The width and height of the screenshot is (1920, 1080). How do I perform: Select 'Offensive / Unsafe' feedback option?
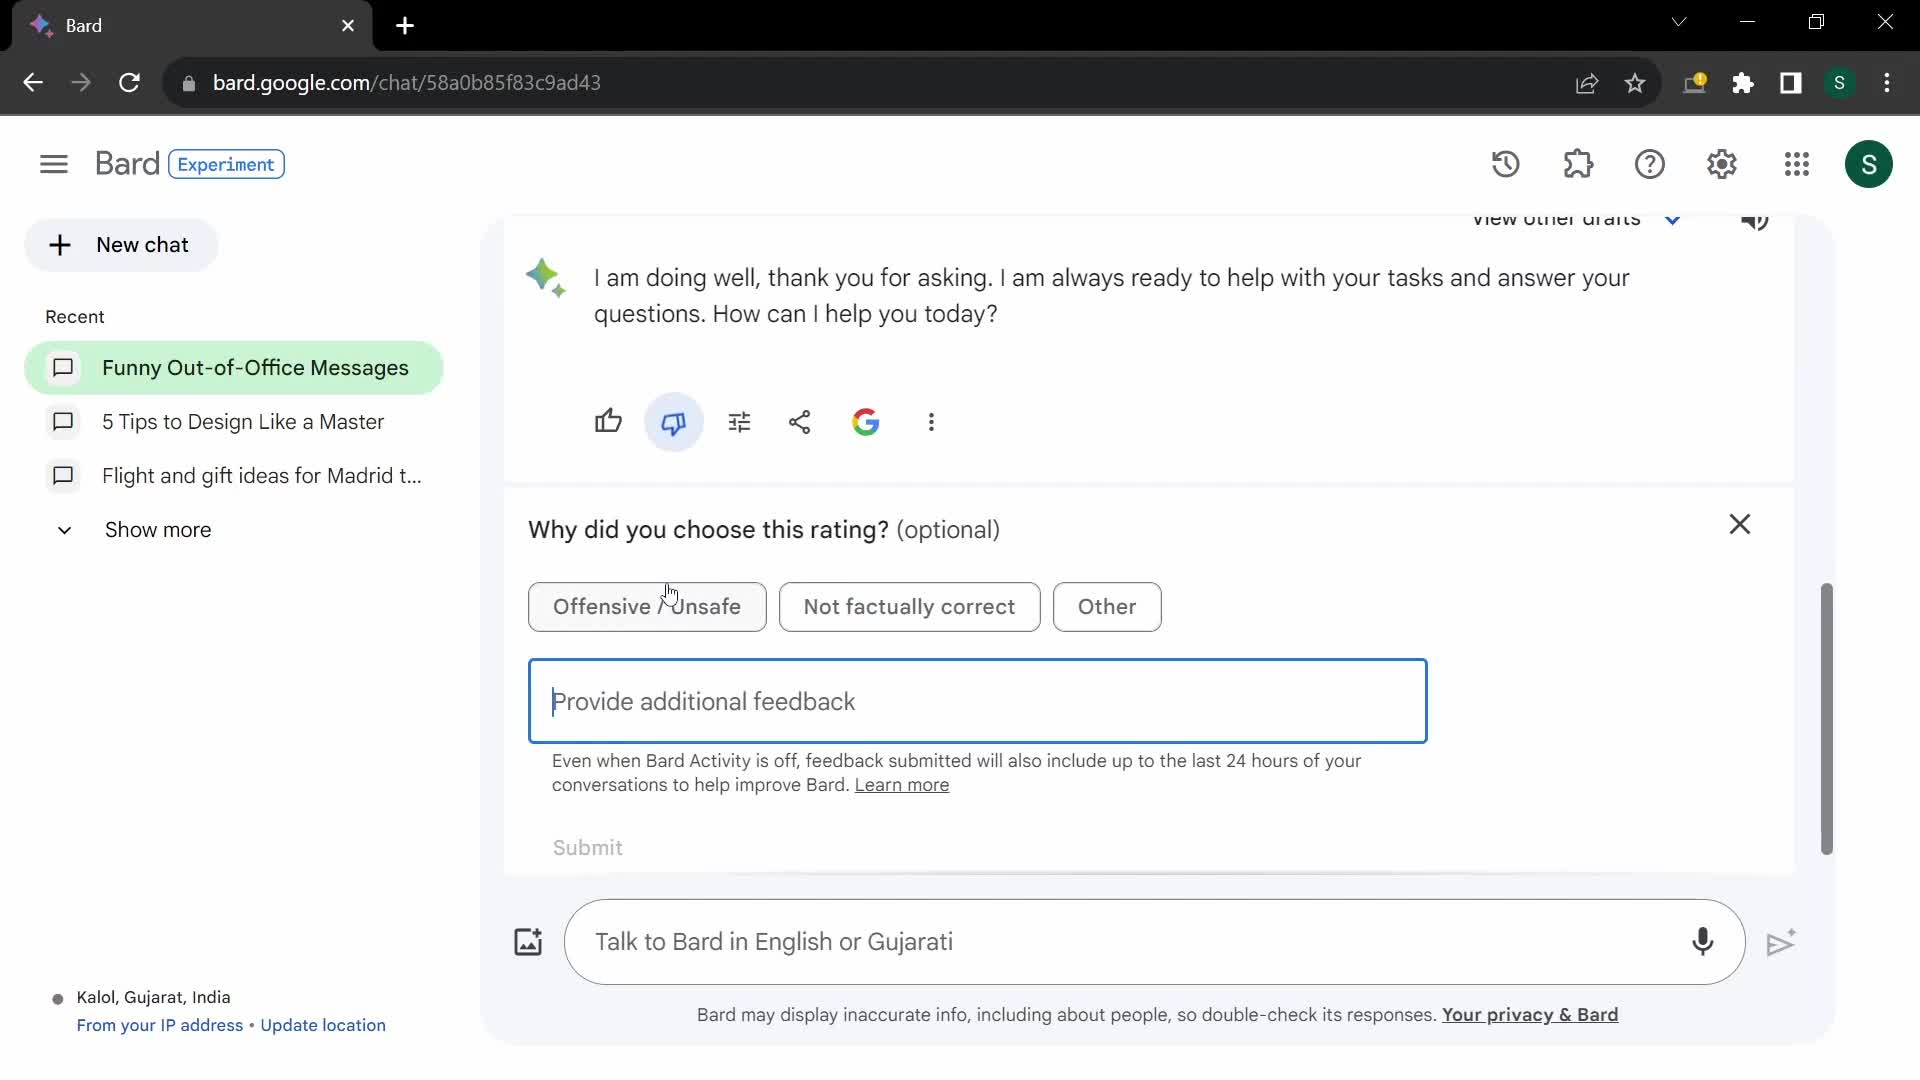click(x=647, y=607)
